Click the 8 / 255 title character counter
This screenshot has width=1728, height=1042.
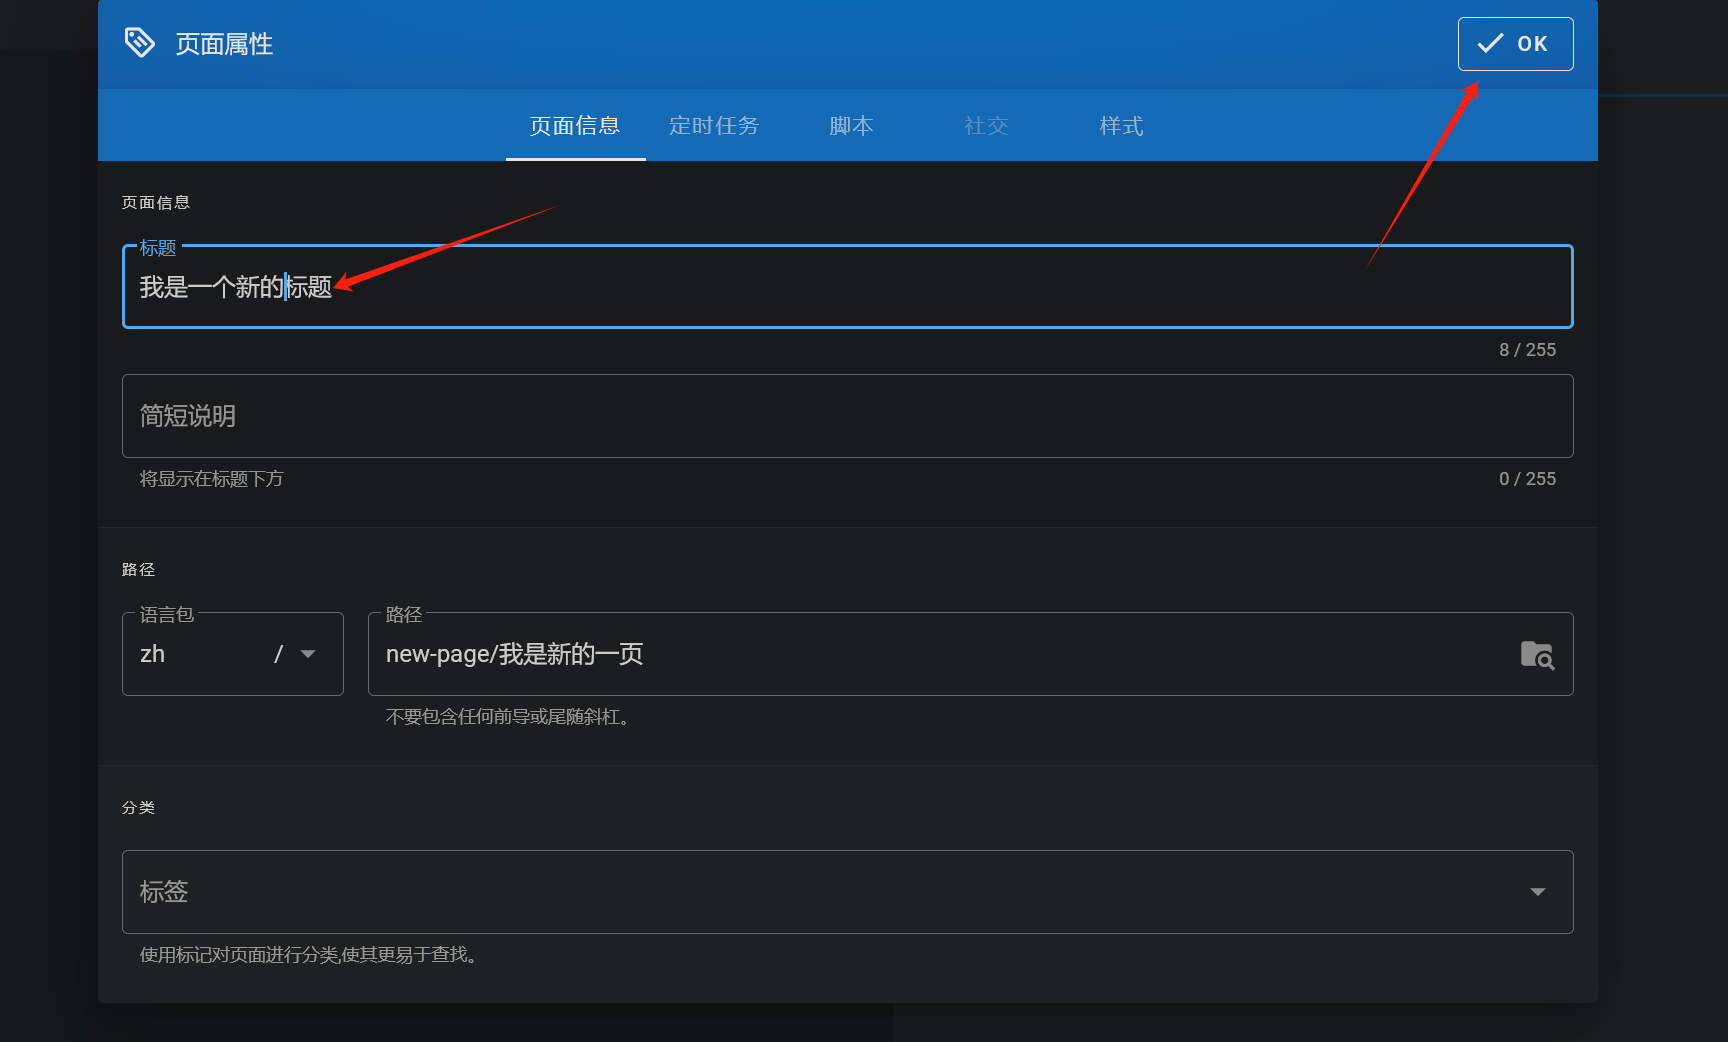tap(1526, 350)
